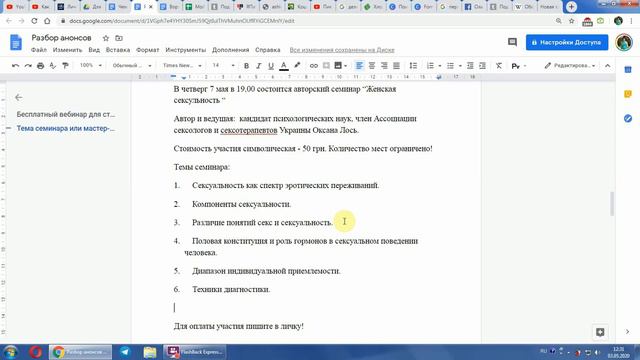Select outline item Тема семинара или мастер-...
Screen dimensions: 640x360
(x=66, y=128)
